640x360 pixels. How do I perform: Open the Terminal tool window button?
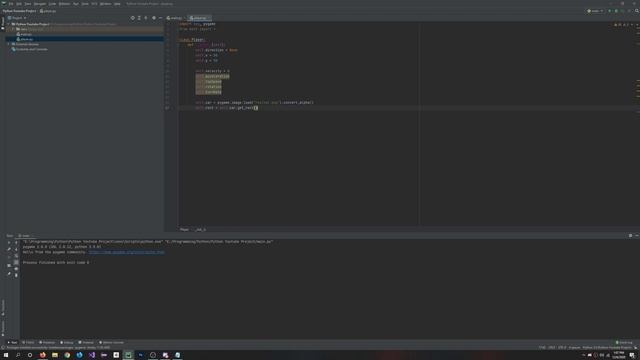87,342
